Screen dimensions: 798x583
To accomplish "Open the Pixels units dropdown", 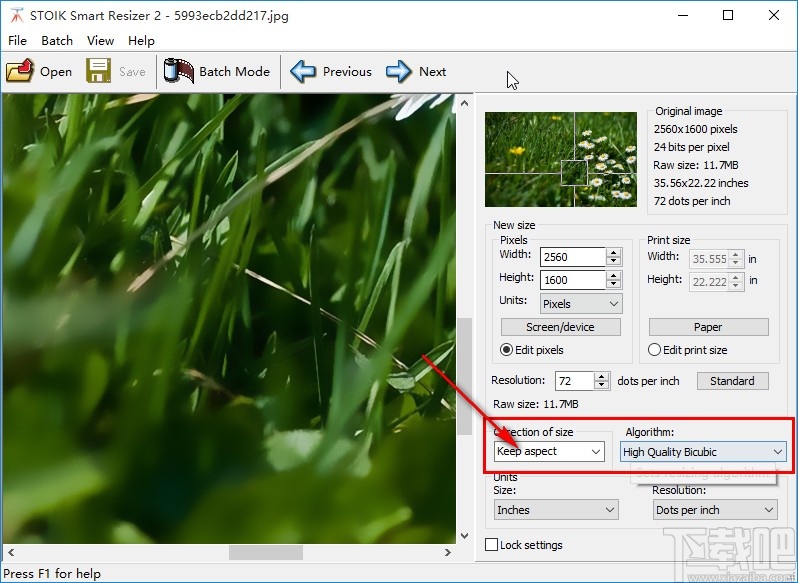I will (x=581, y=304).
